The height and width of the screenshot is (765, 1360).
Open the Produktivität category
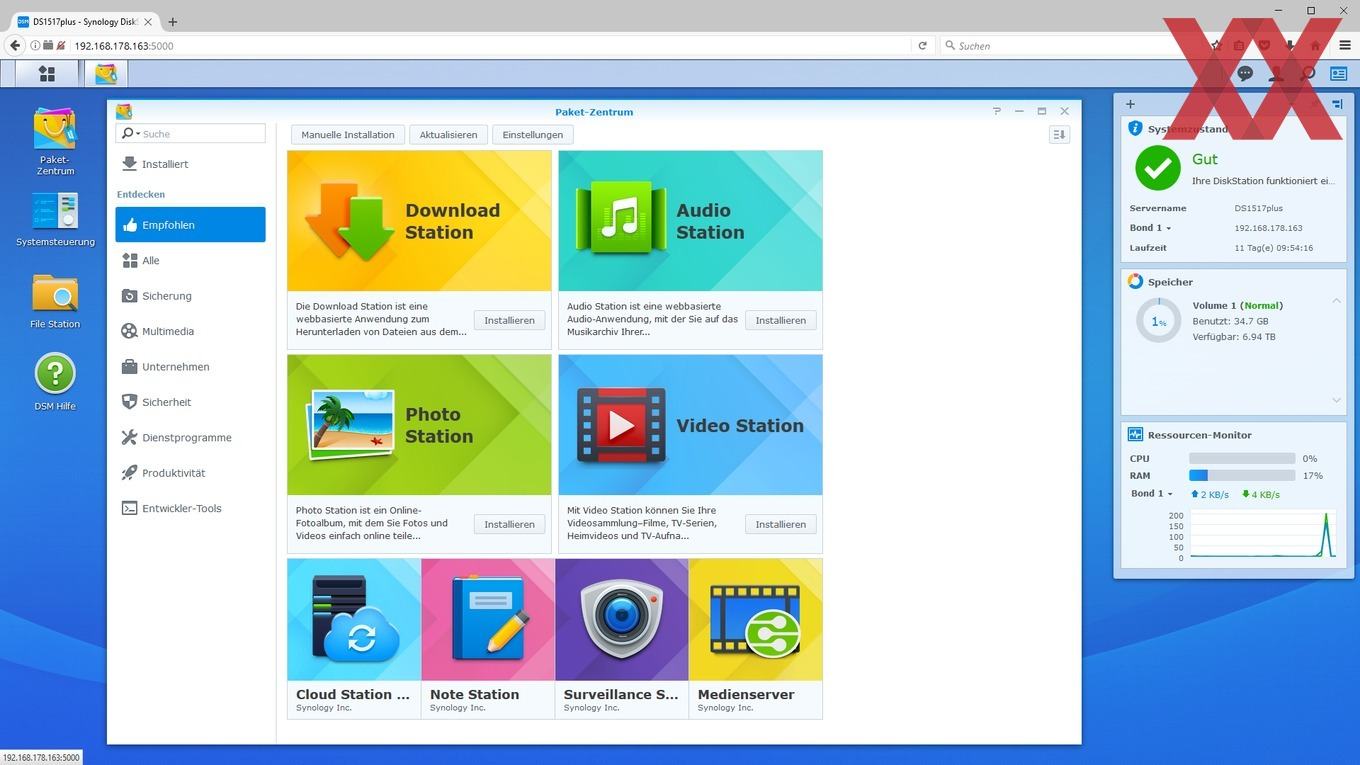point(190,473)
